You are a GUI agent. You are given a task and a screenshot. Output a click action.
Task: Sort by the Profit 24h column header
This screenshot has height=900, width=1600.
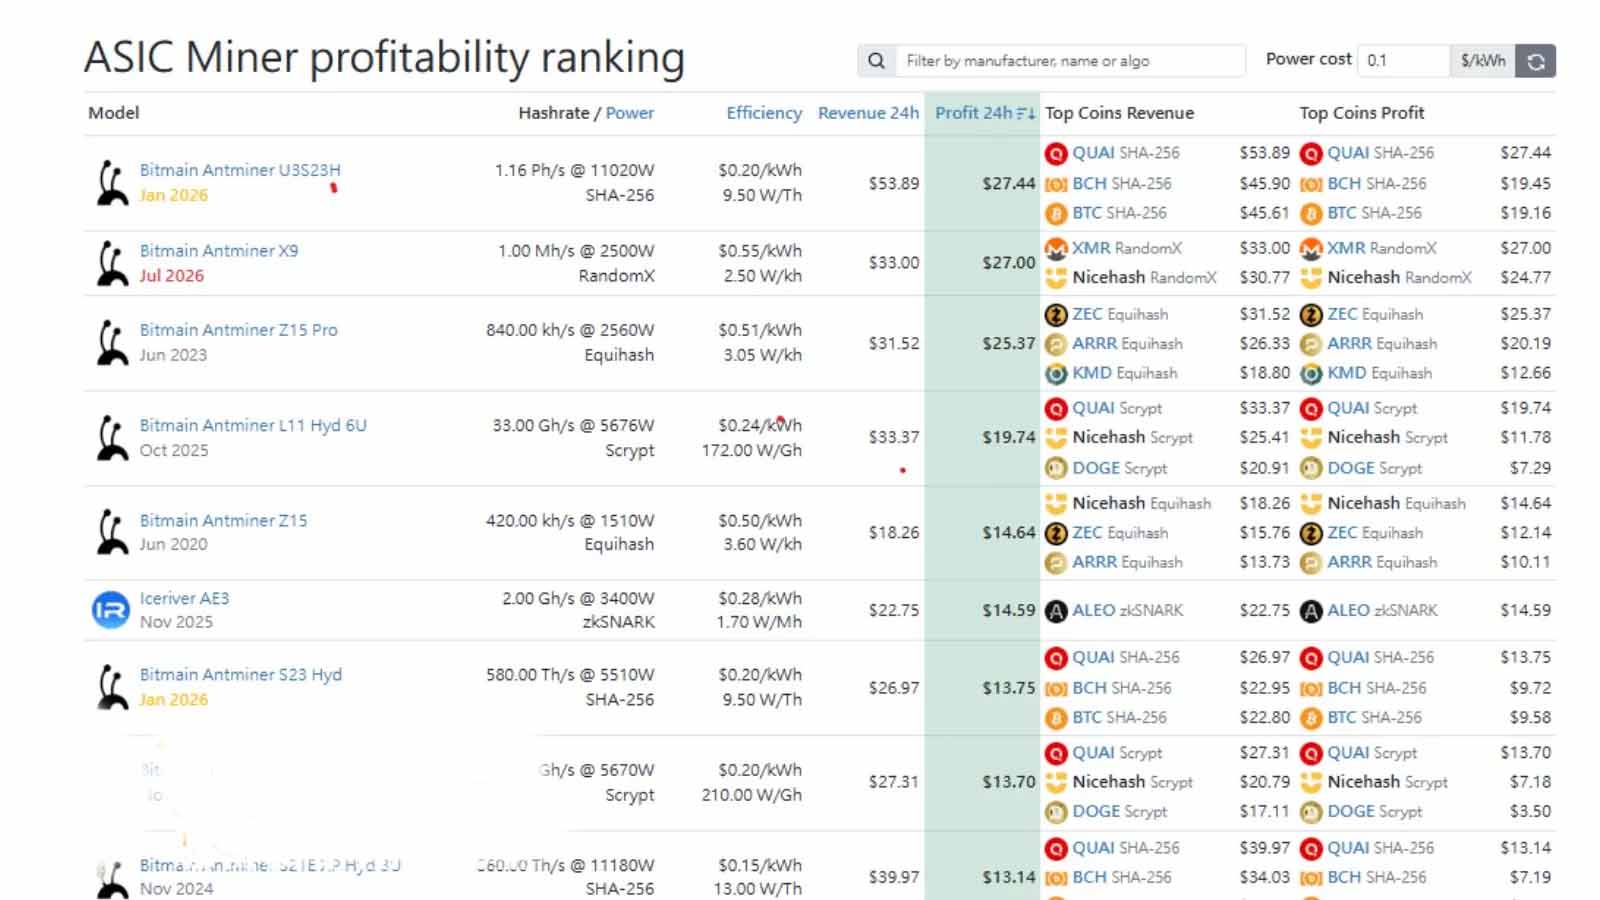tap(984, 113)
